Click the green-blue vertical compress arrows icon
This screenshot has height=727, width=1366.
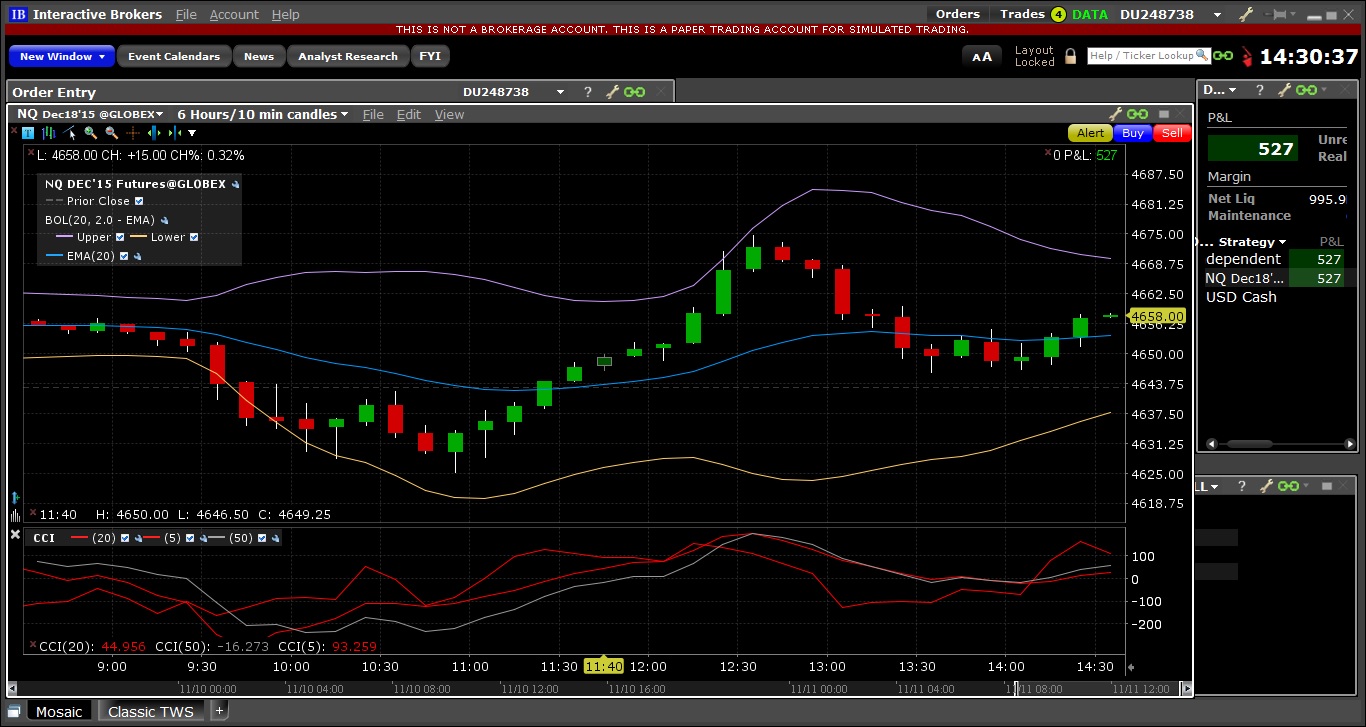[174, 133]
